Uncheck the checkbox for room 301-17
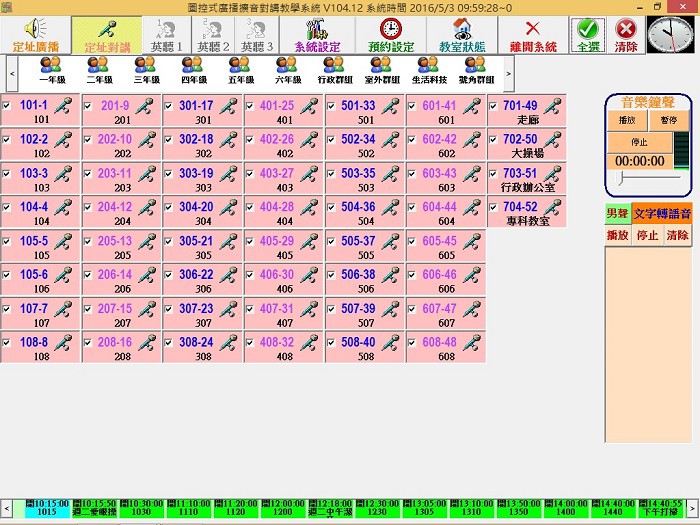 pos(169,106)
